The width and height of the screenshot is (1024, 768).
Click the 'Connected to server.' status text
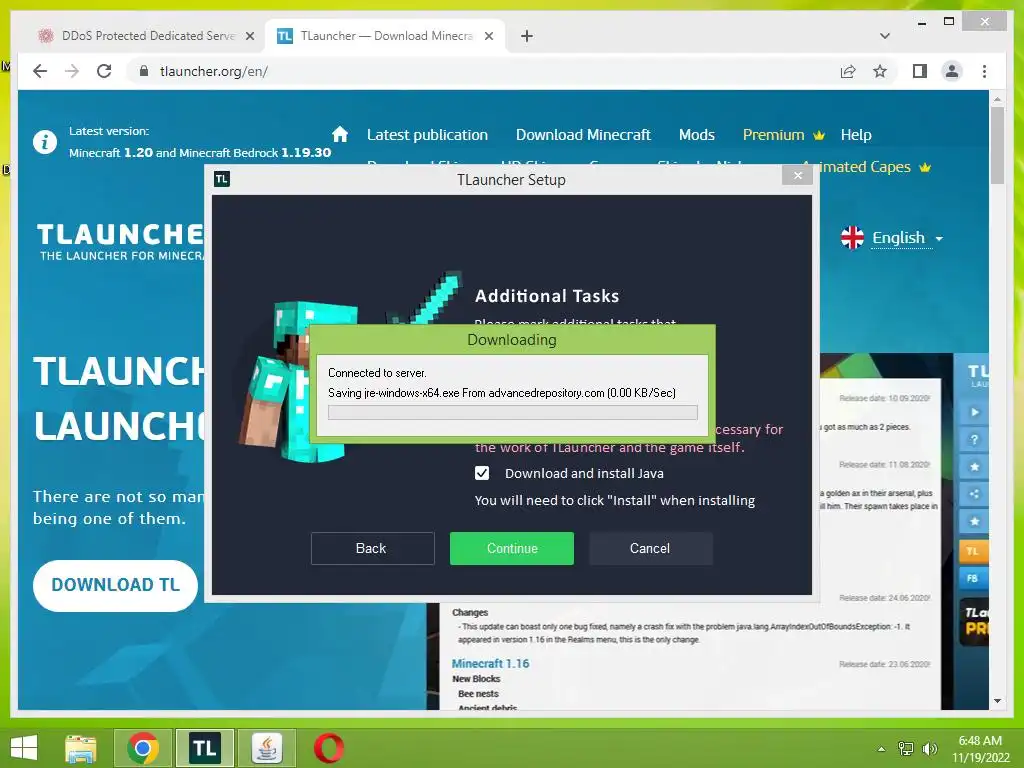tap(377, 373)
